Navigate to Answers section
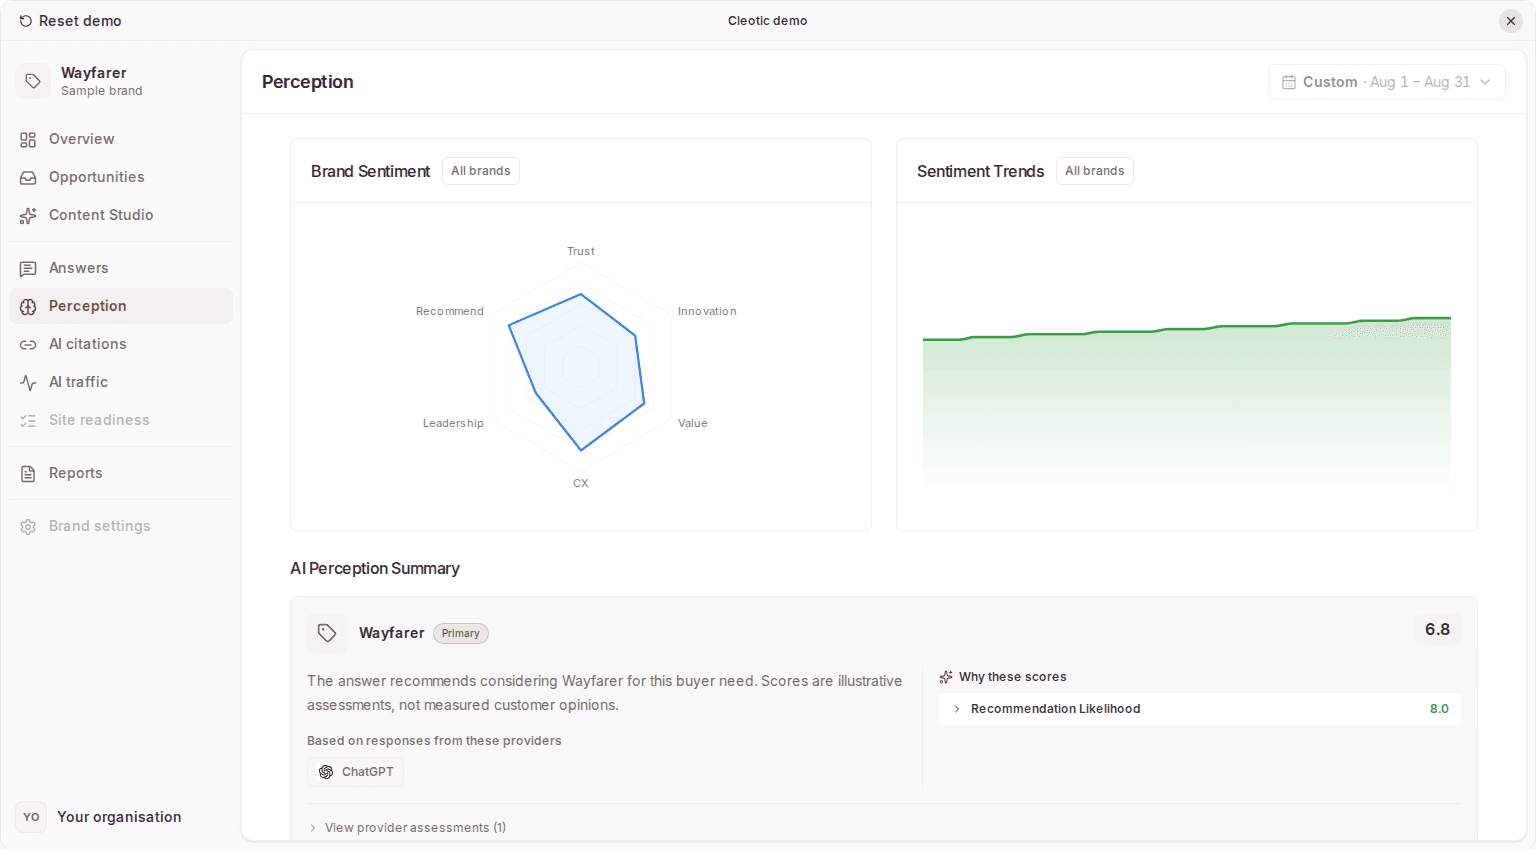 121,268
